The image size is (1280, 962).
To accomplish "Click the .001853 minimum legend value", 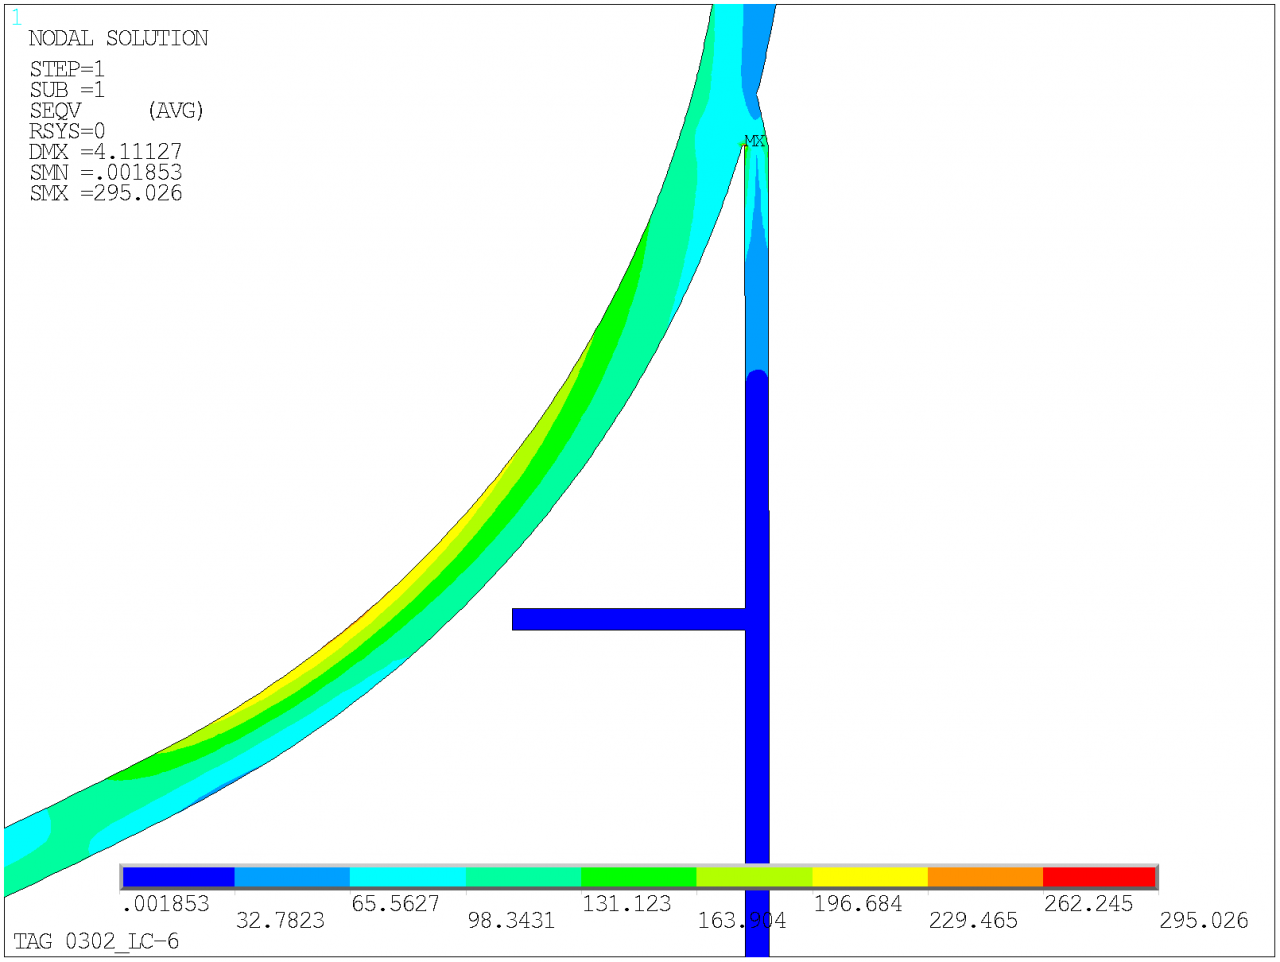I will pyautogui.click(x=166, y=904).
